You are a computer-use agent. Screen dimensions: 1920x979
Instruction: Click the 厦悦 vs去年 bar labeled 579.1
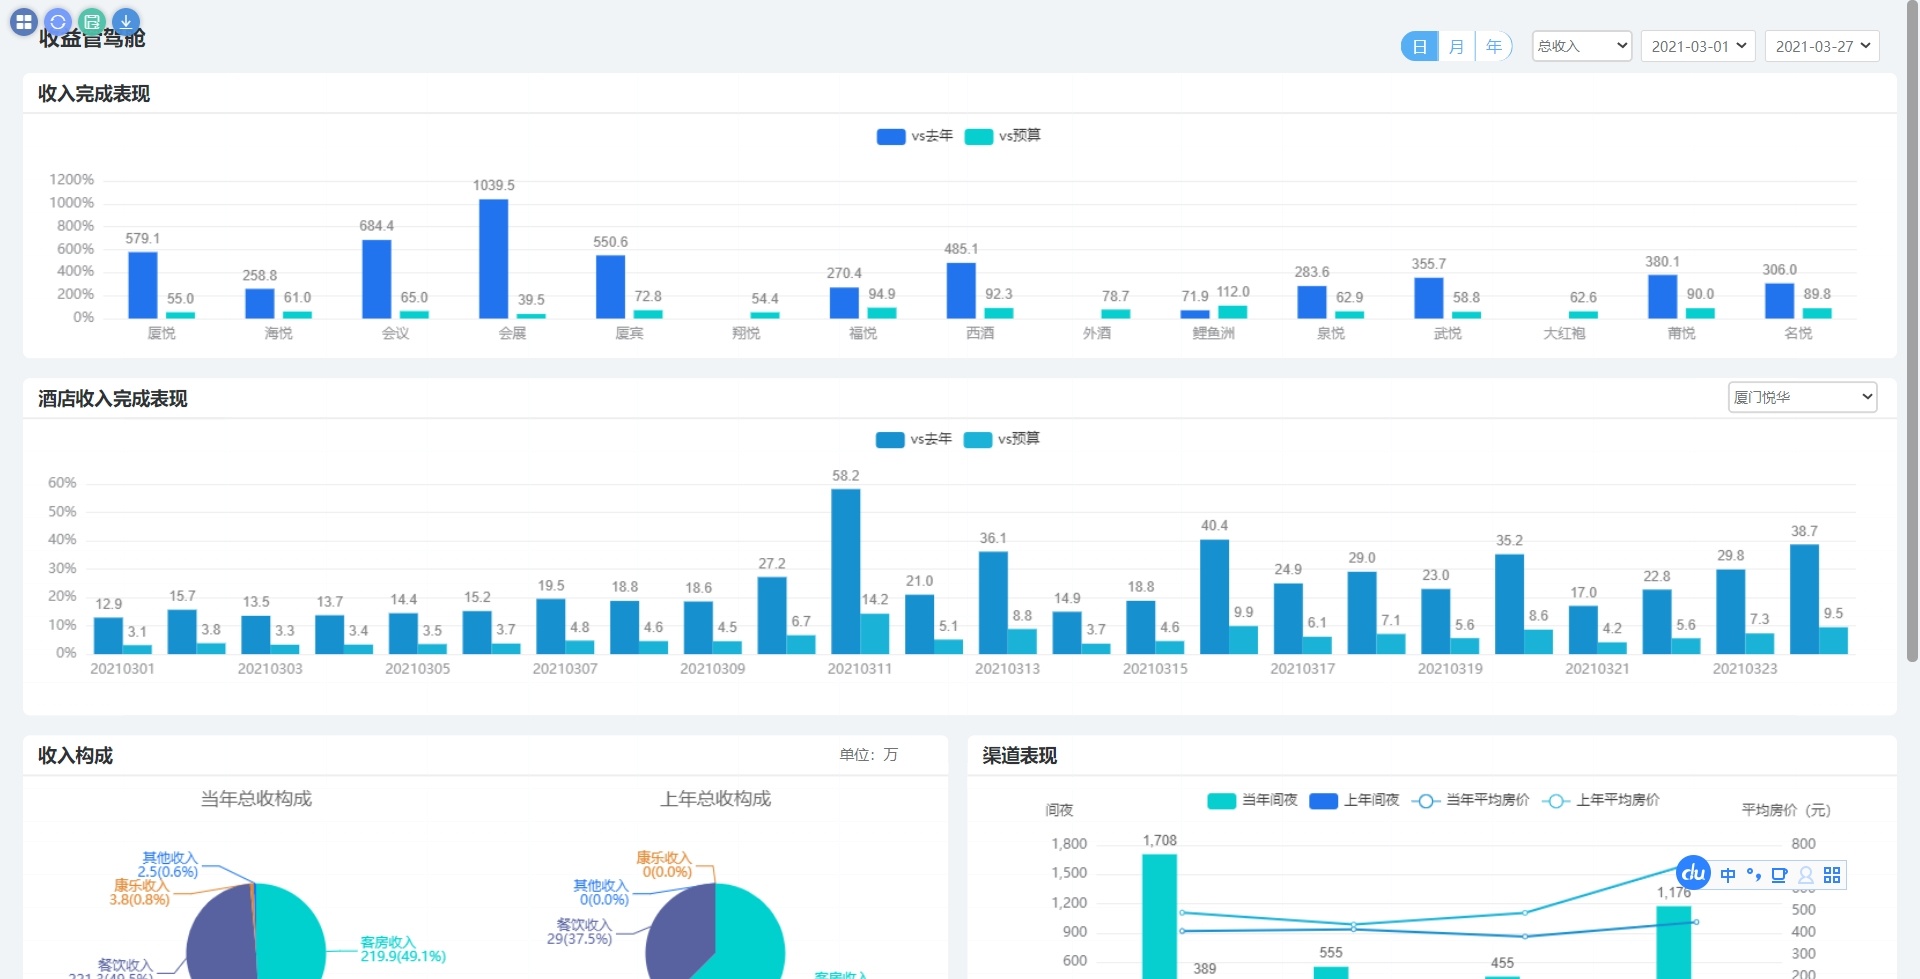pyautogui.click(x=143, y=285)
